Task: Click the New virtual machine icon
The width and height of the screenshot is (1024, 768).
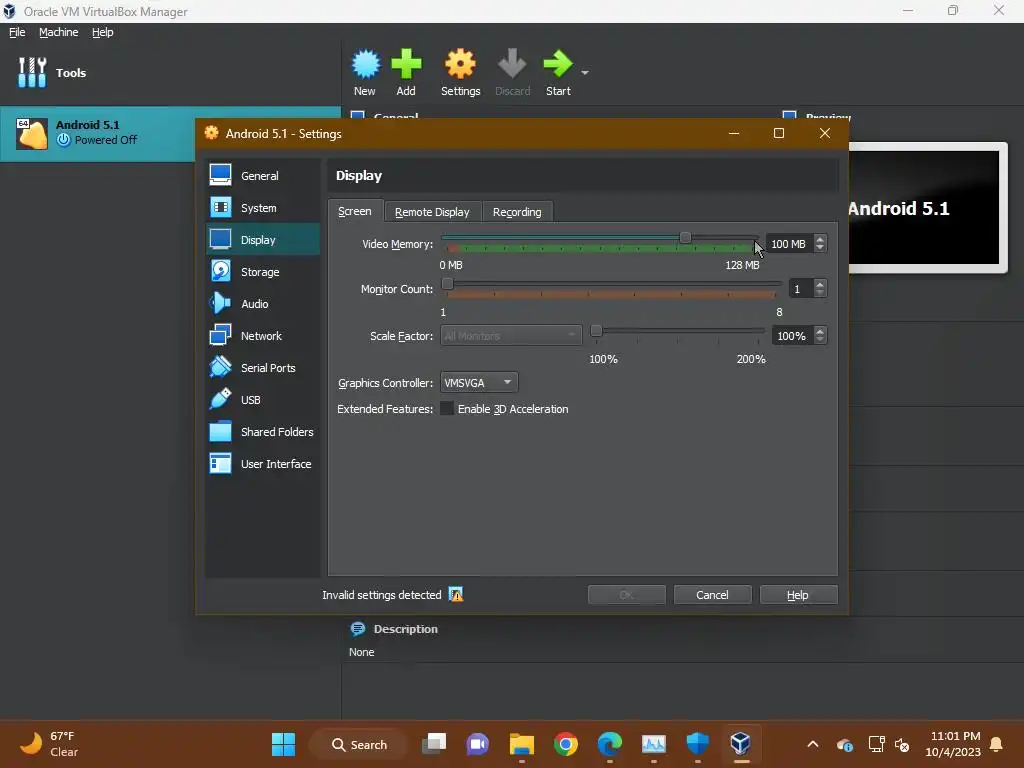Action: pos(365,64)
